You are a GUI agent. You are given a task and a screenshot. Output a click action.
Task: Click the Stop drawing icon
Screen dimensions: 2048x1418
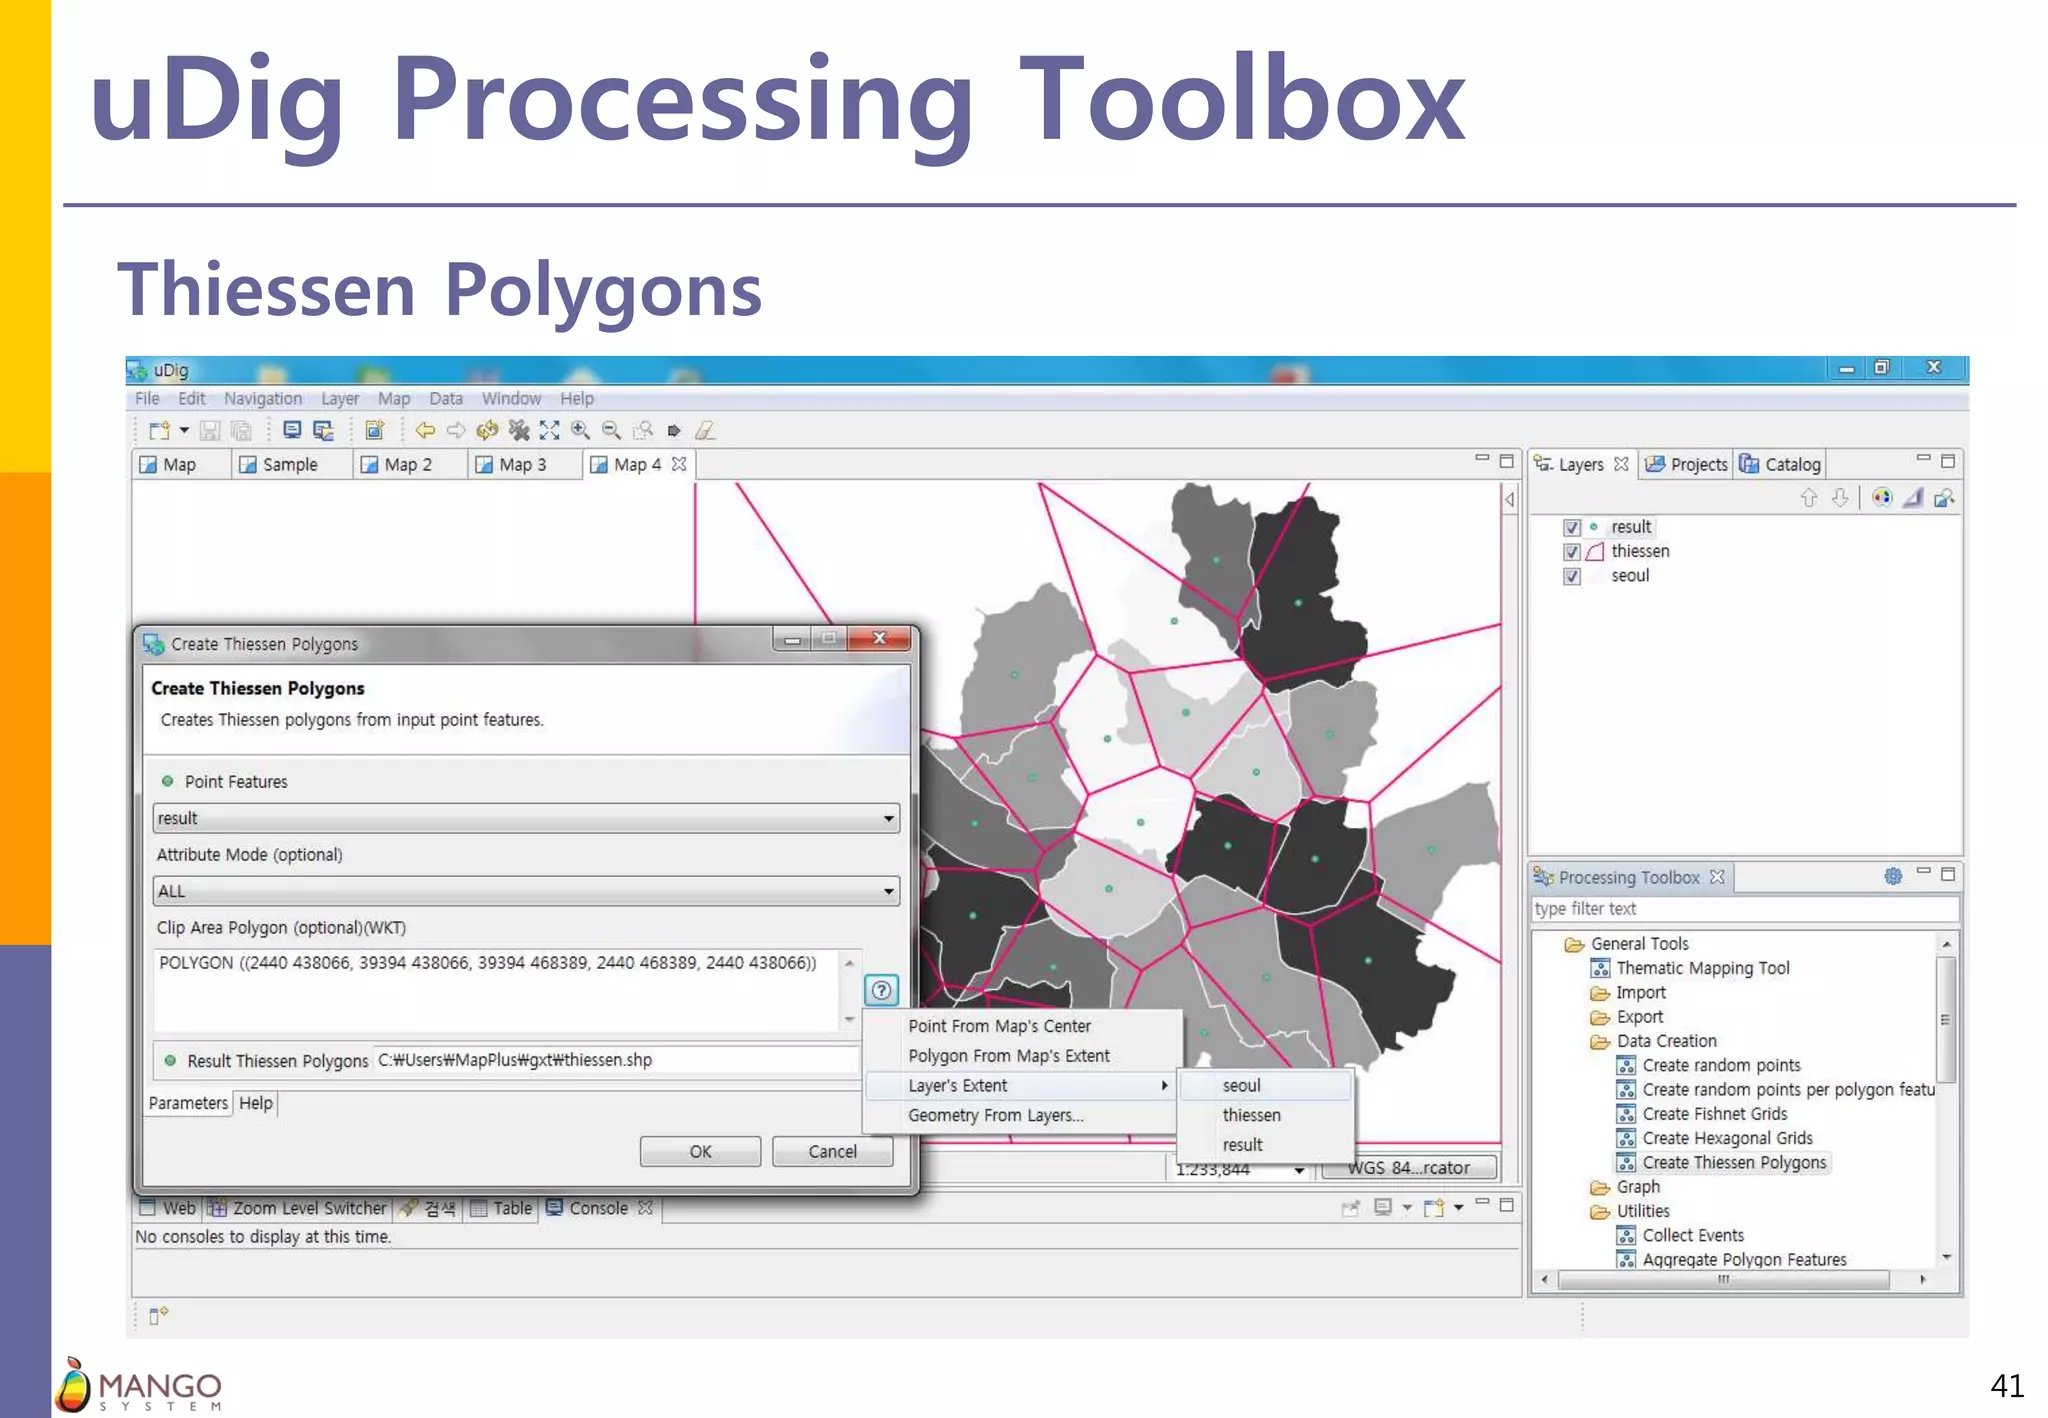pyautogui.click(x=518, y=431)
